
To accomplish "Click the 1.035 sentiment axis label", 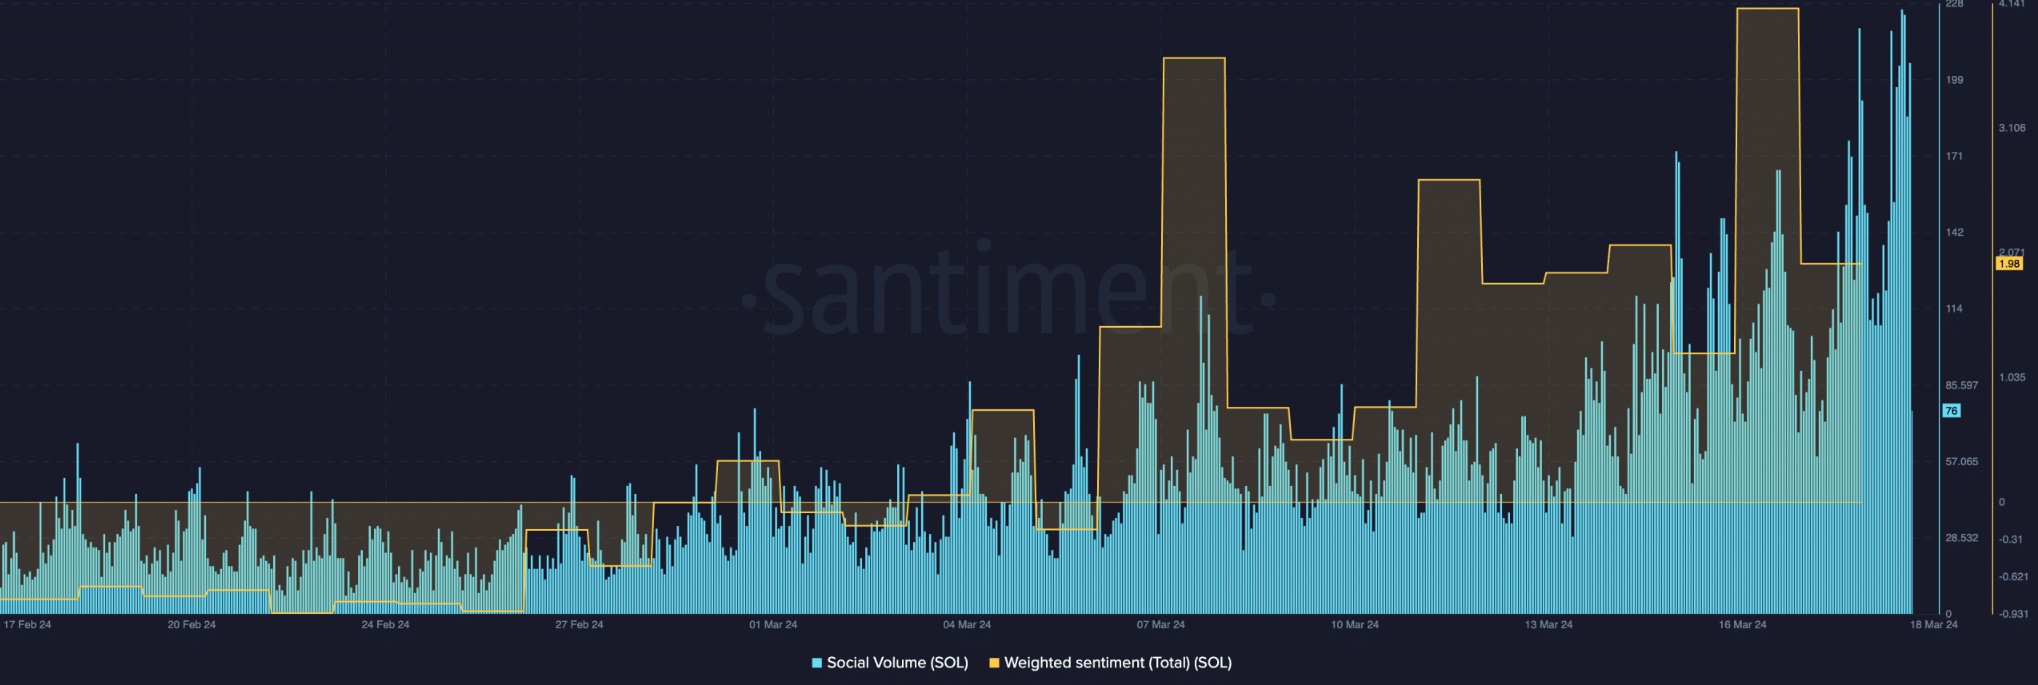I will click(2012, 377).
